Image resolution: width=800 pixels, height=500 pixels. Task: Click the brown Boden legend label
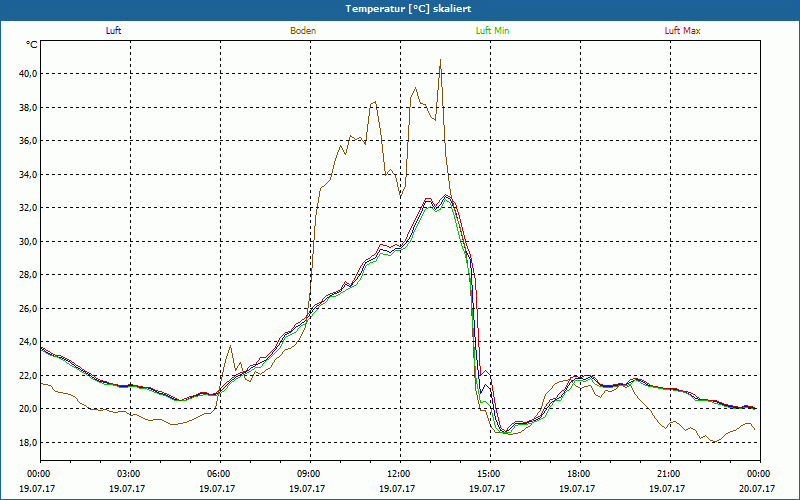point(303,31)
